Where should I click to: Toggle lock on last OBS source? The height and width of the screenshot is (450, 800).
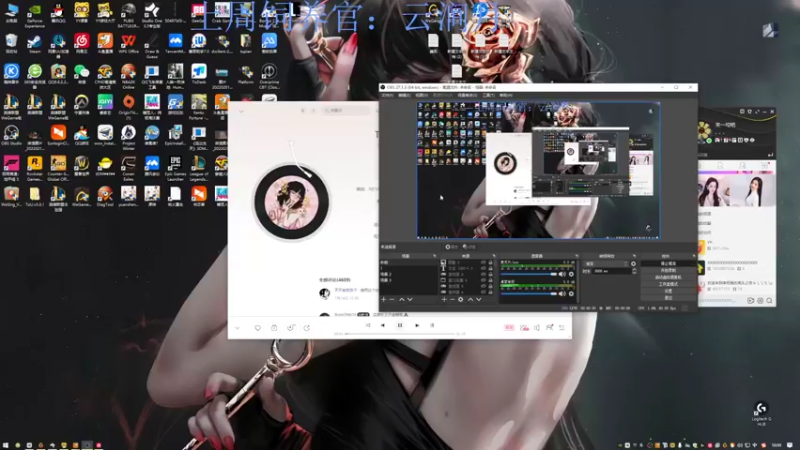(x=490, y=292)
